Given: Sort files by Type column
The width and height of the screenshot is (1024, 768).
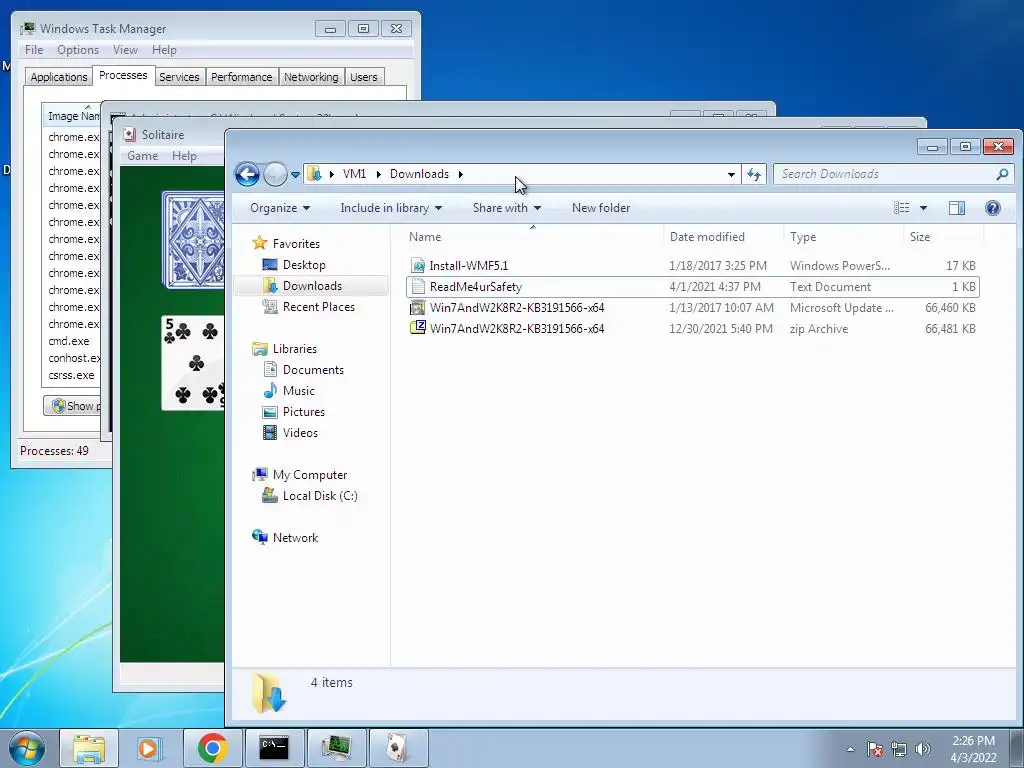Looking at the screenshot, I should (803, 236).
